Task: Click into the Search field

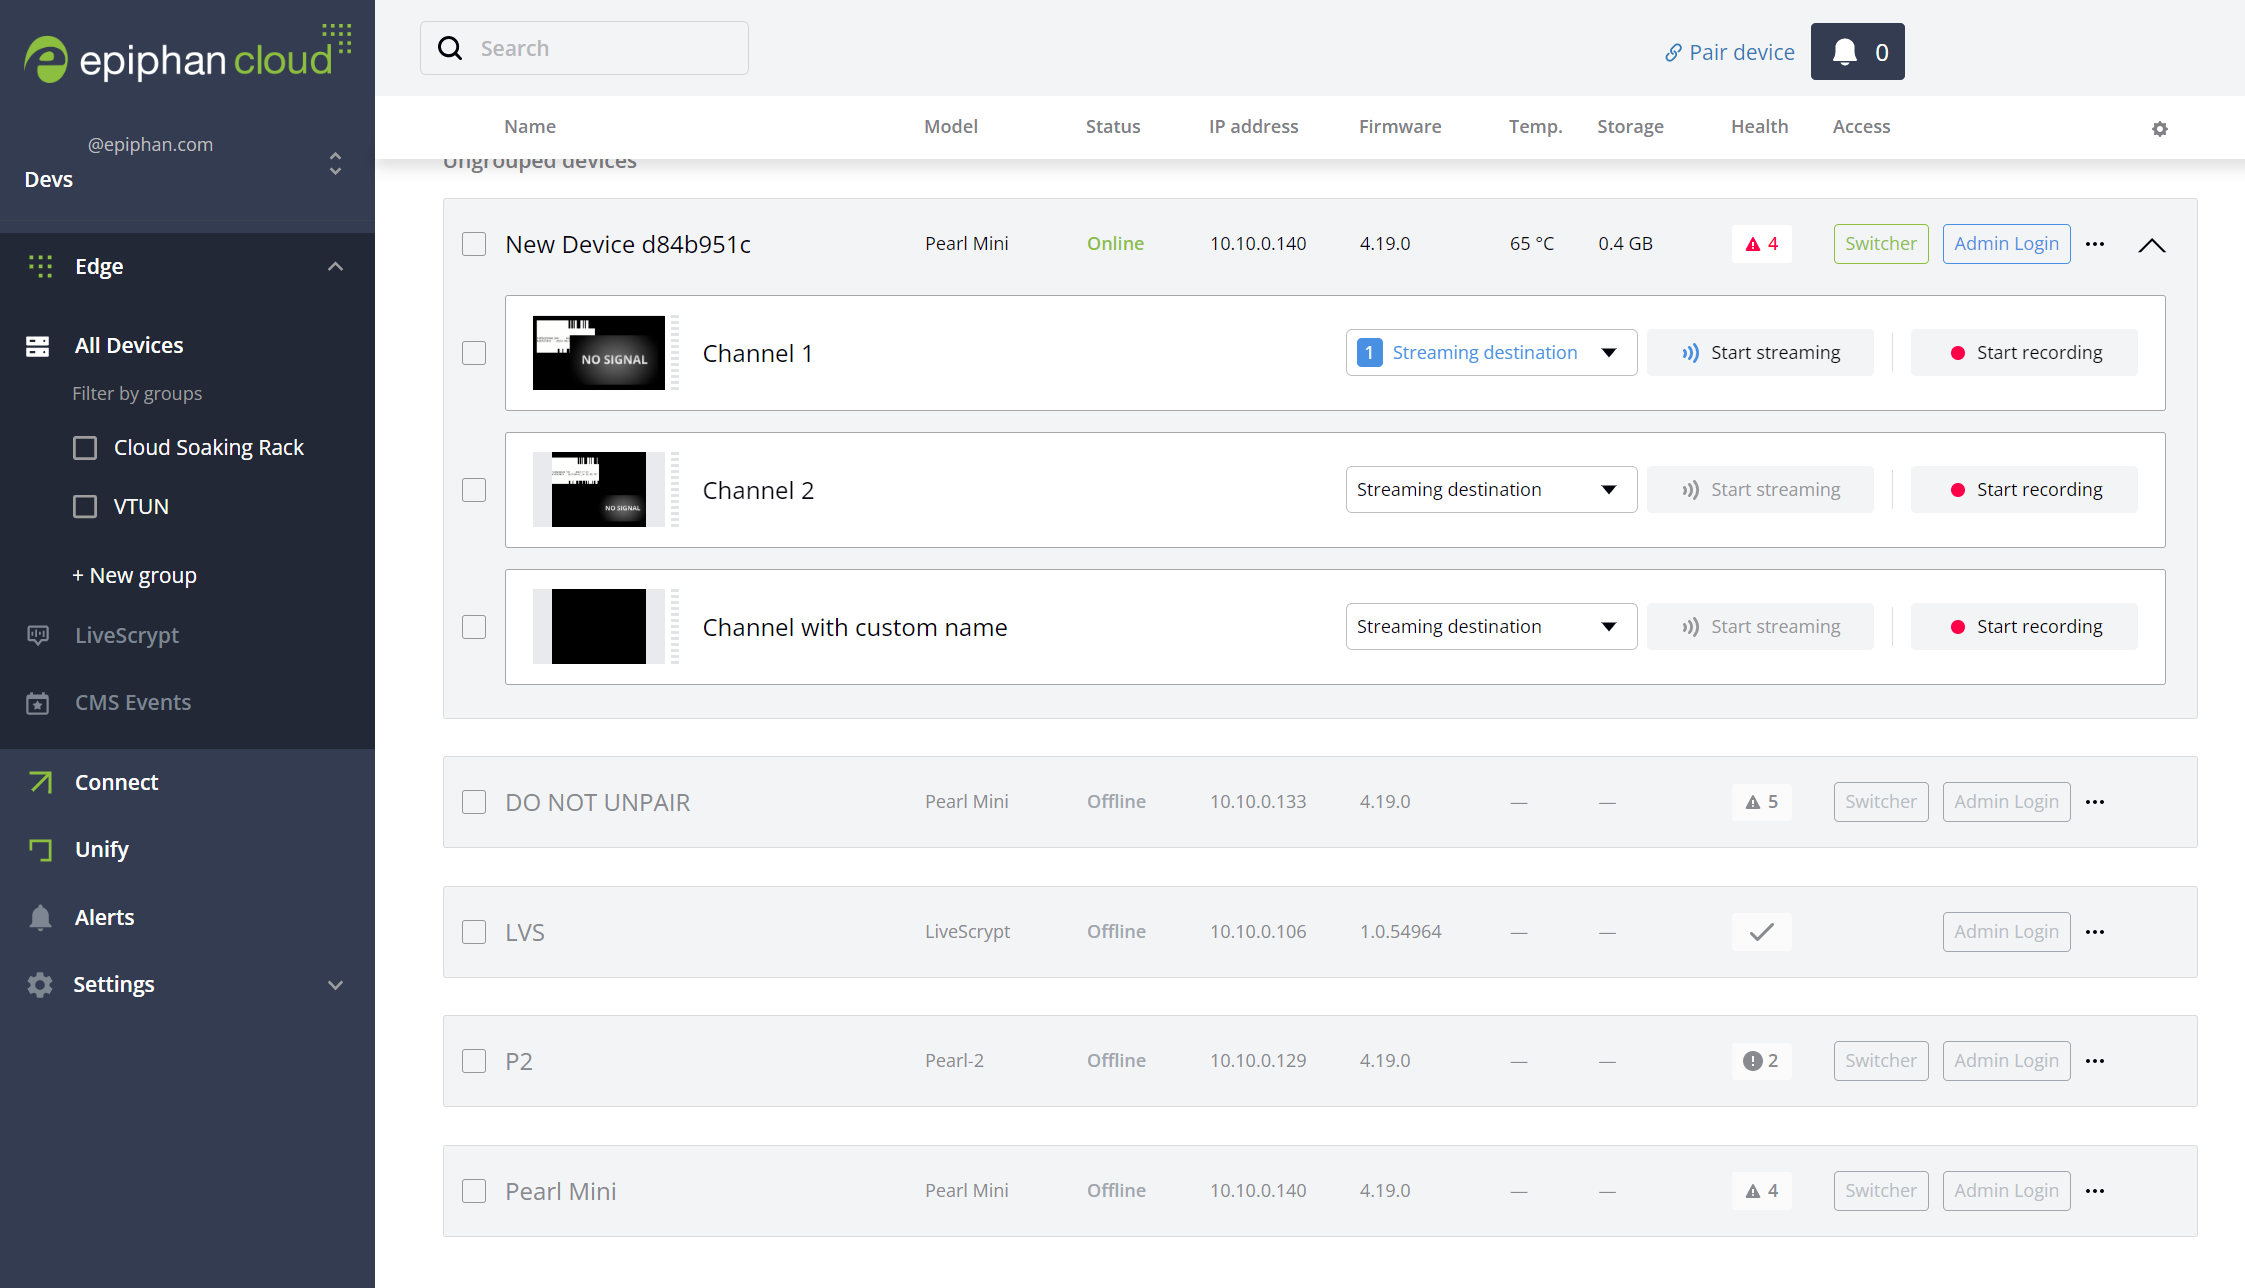Action: [x=600, y=48]
